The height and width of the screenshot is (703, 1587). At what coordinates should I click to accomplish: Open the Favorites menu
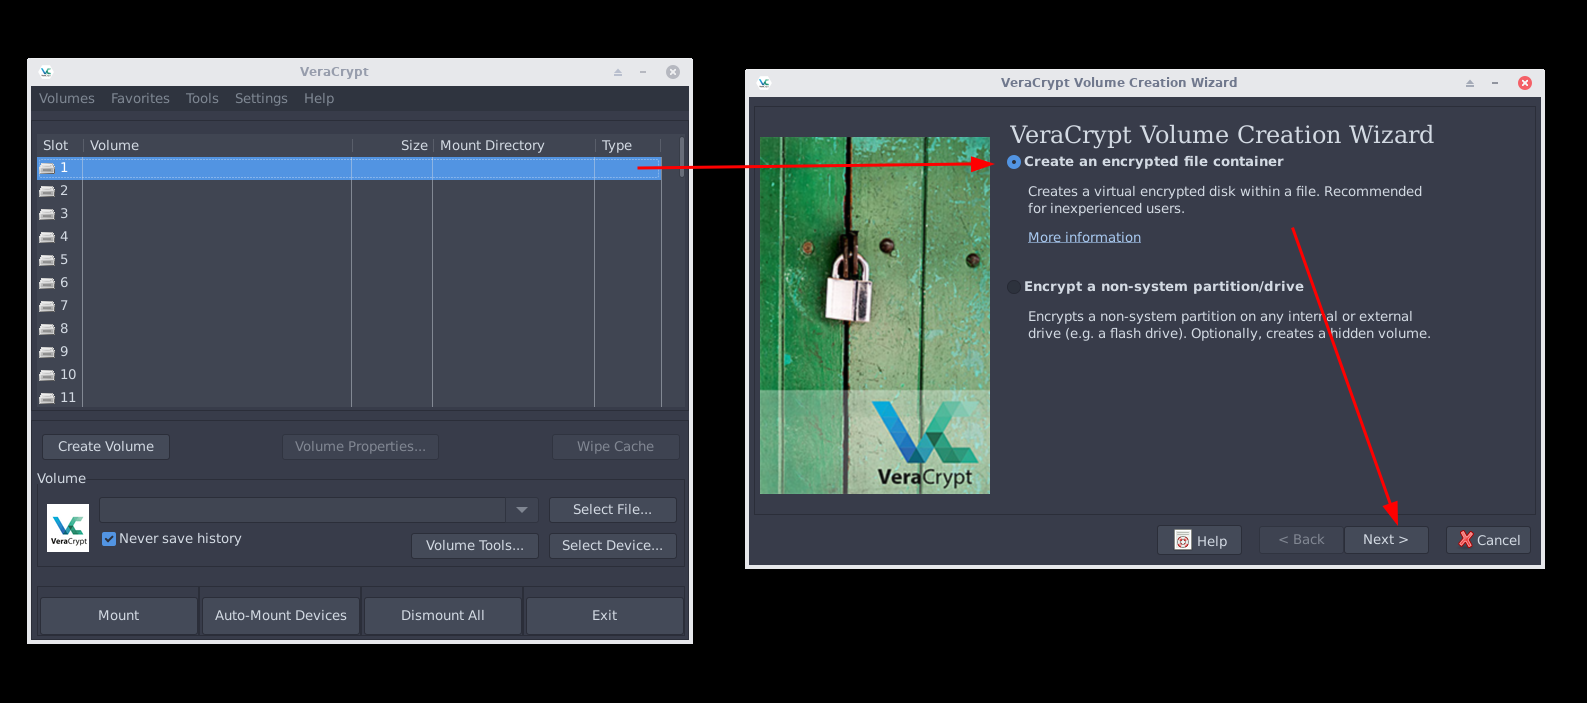coord(140,98)
